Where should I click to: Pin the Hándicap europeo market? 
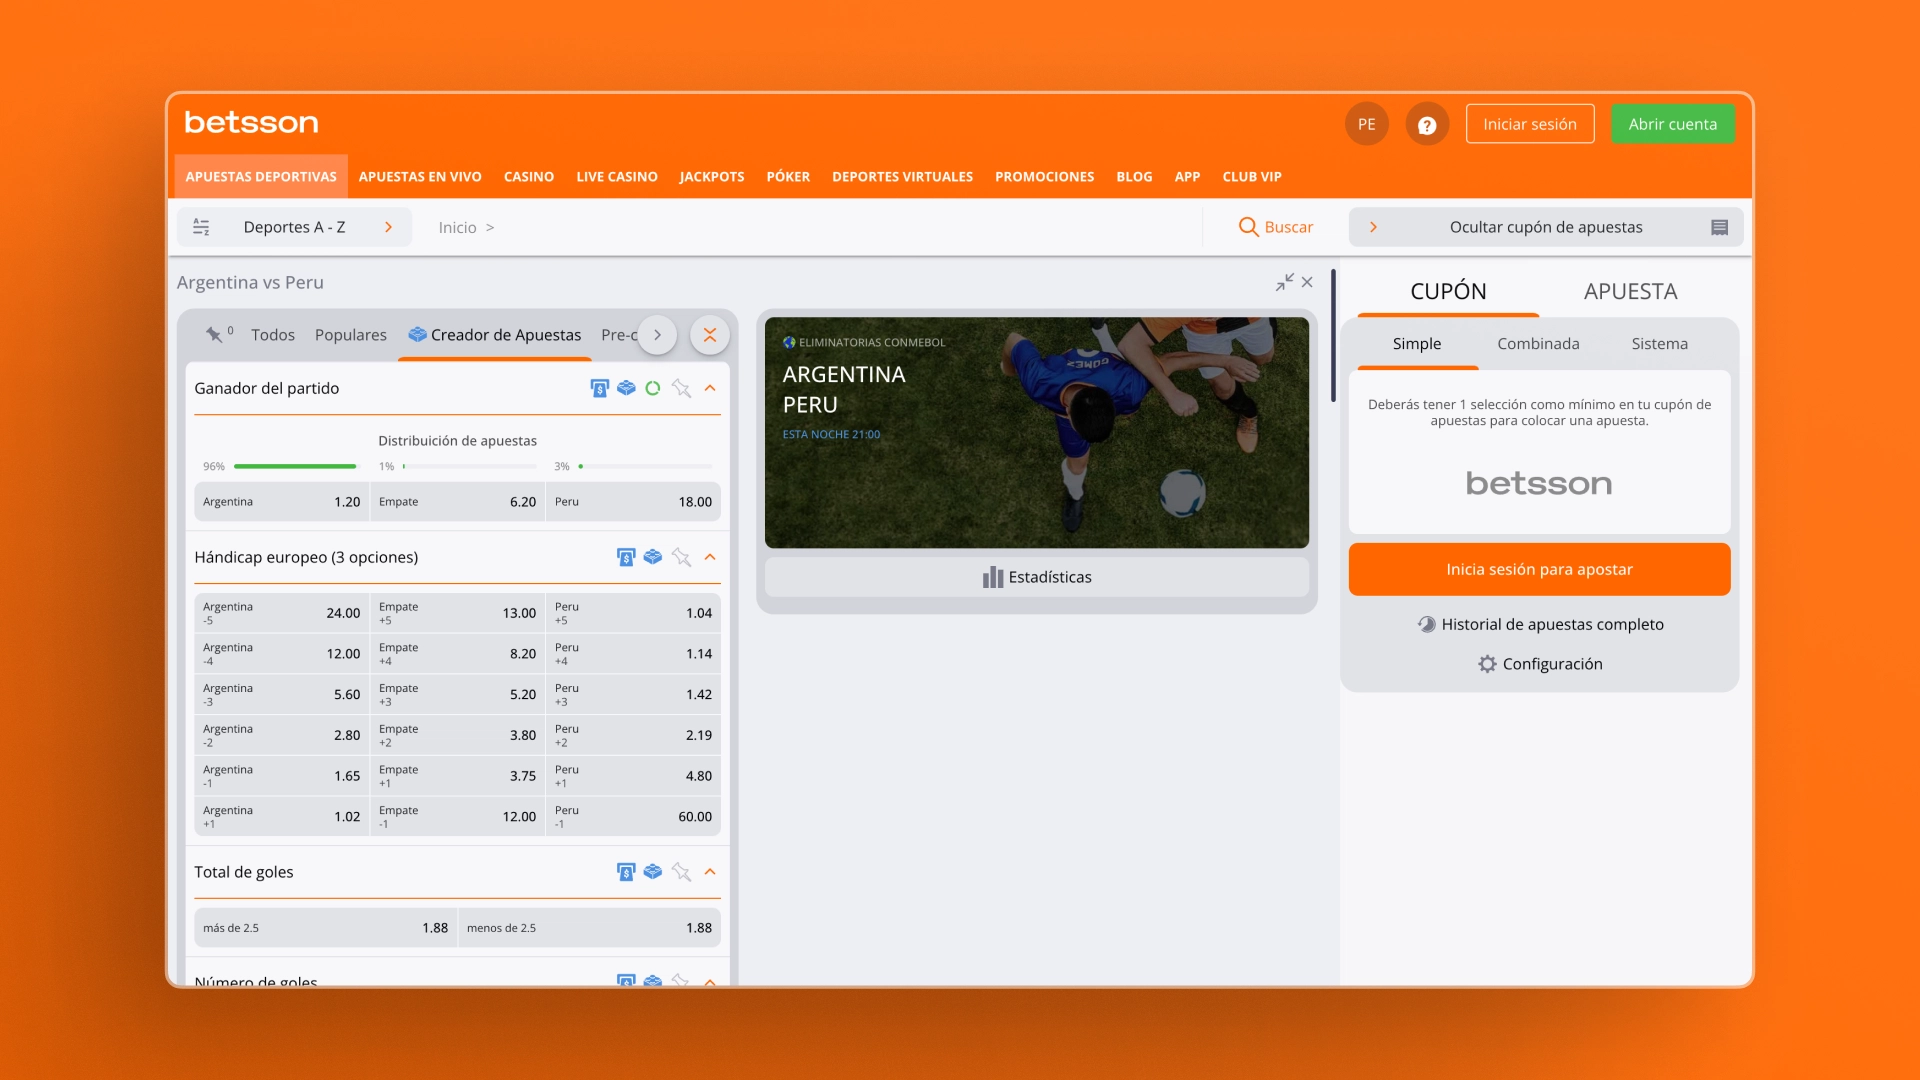pos(681,557)
